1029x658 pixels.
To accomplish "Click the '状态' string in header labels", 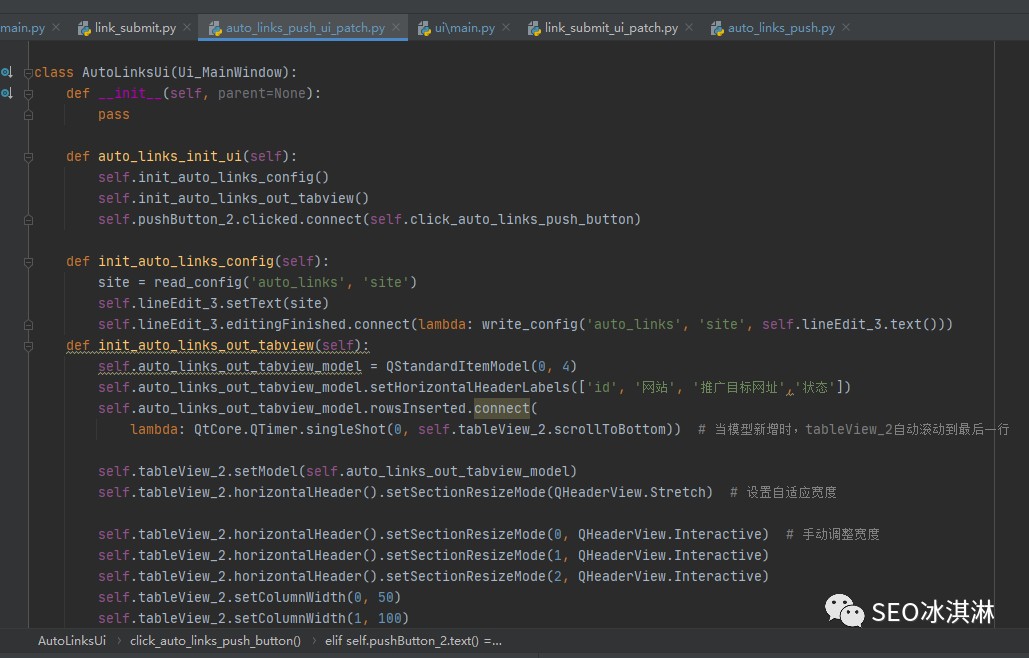I will (815, 387).
